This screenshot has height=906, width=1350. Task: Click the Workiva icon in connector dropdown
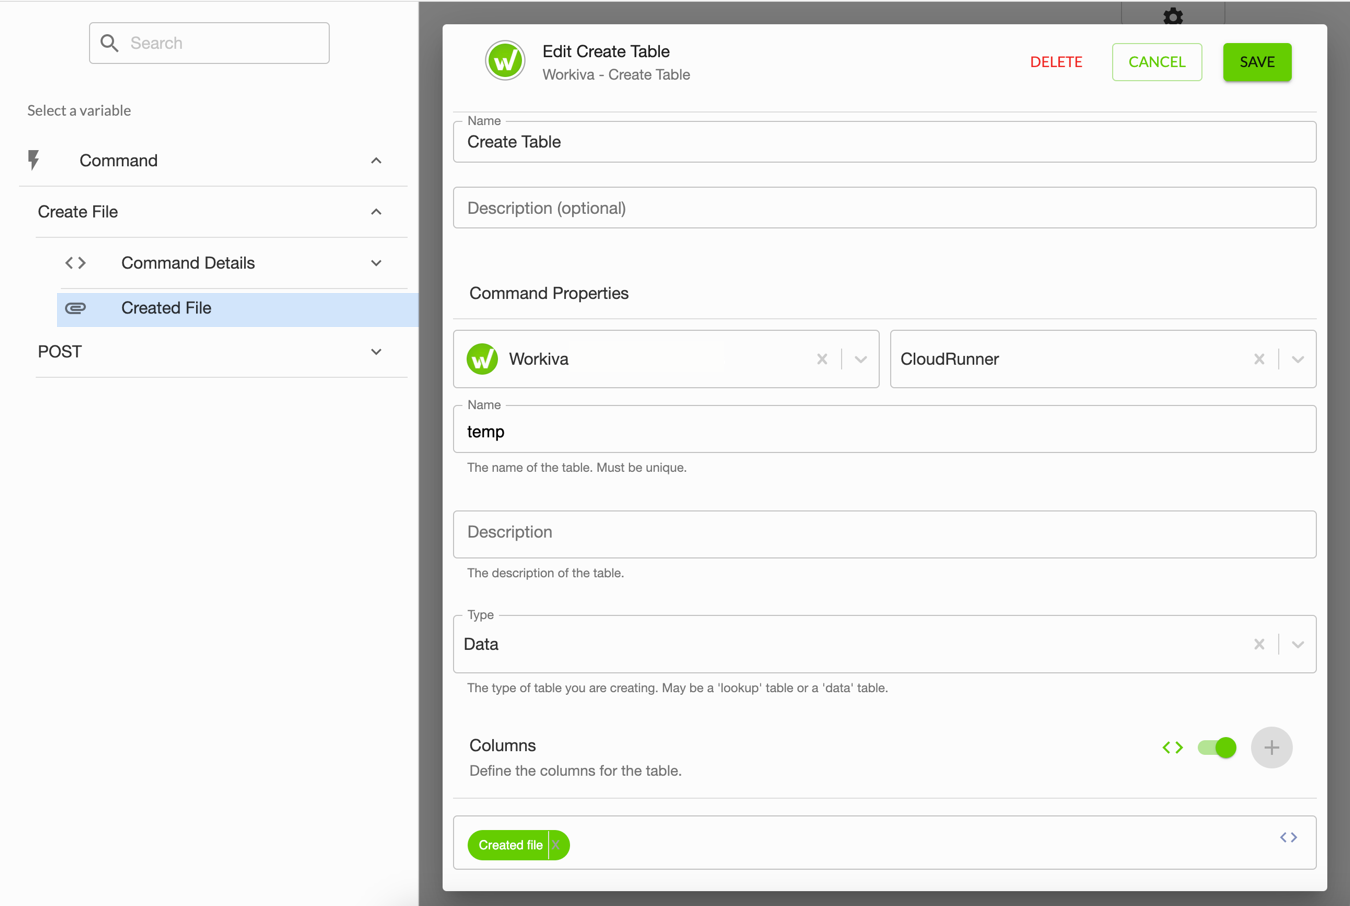pos(482,359)
